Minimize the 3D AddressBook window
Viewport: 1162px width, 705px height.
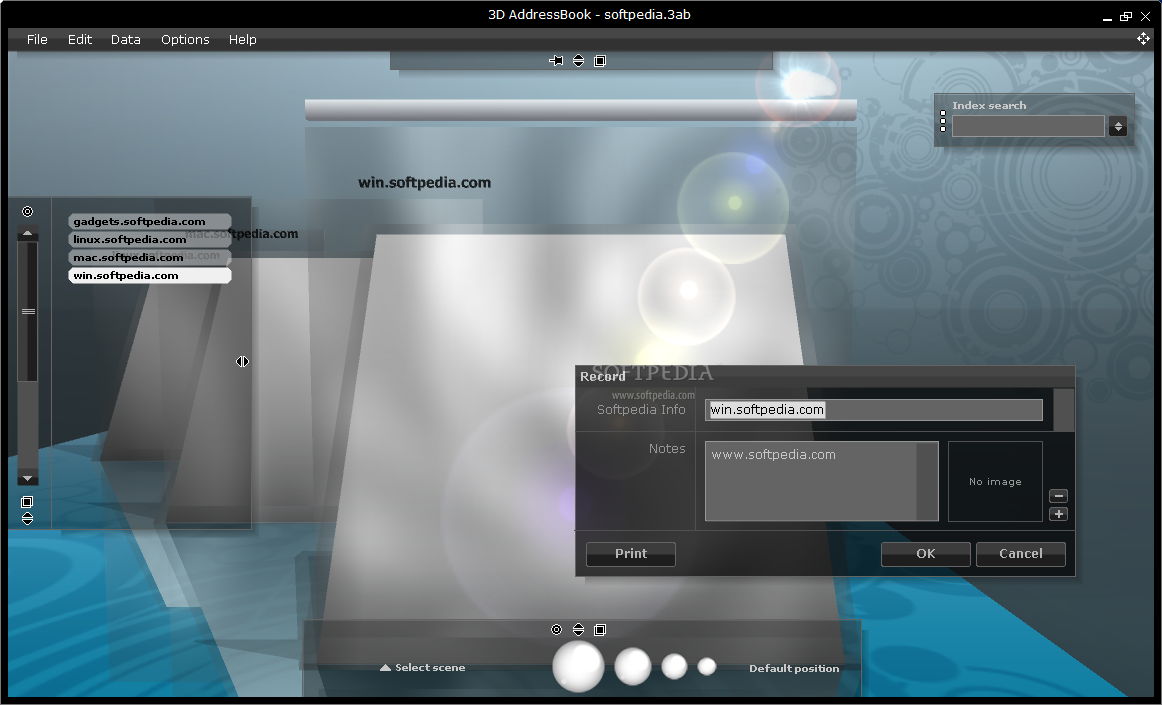pos(1107,19)
